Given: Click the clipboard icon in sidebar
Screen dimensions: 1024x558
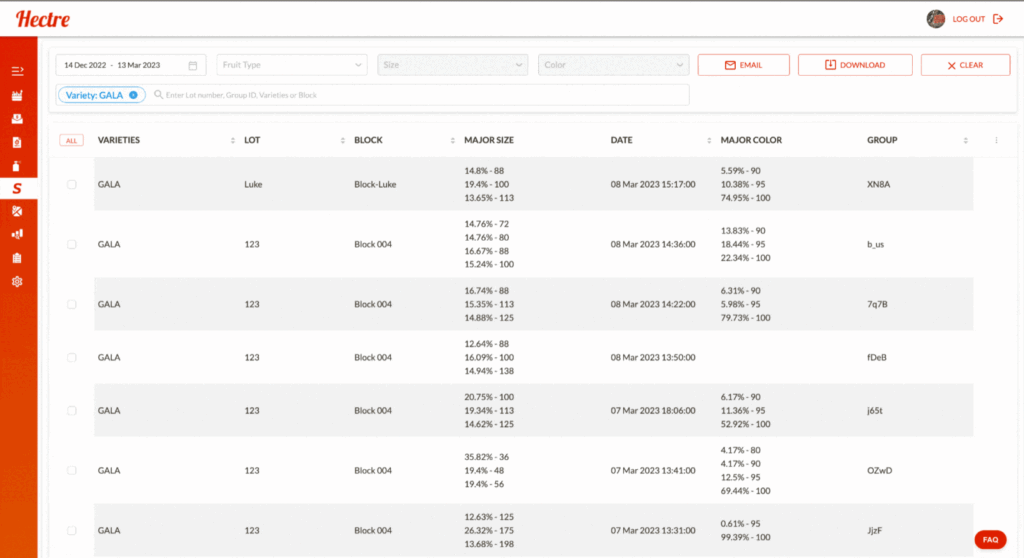Looking at the screenshot, I should pyautogui.click(x=17, y=258).
